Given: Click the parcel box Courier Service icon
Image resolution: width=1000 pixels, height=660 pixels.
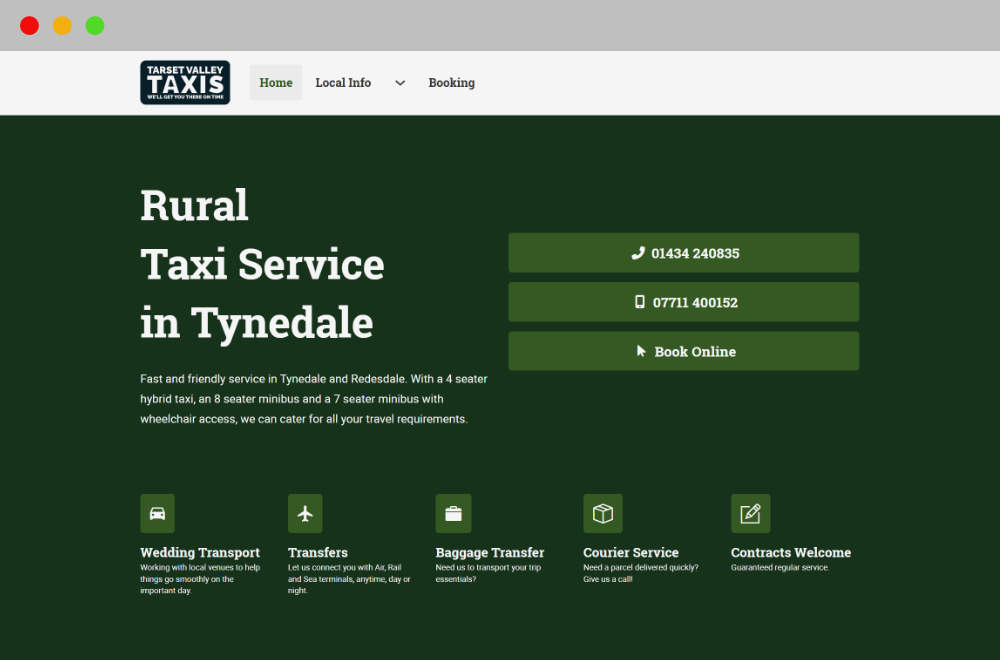Looking at the screenshot, I should click(603, 513).
